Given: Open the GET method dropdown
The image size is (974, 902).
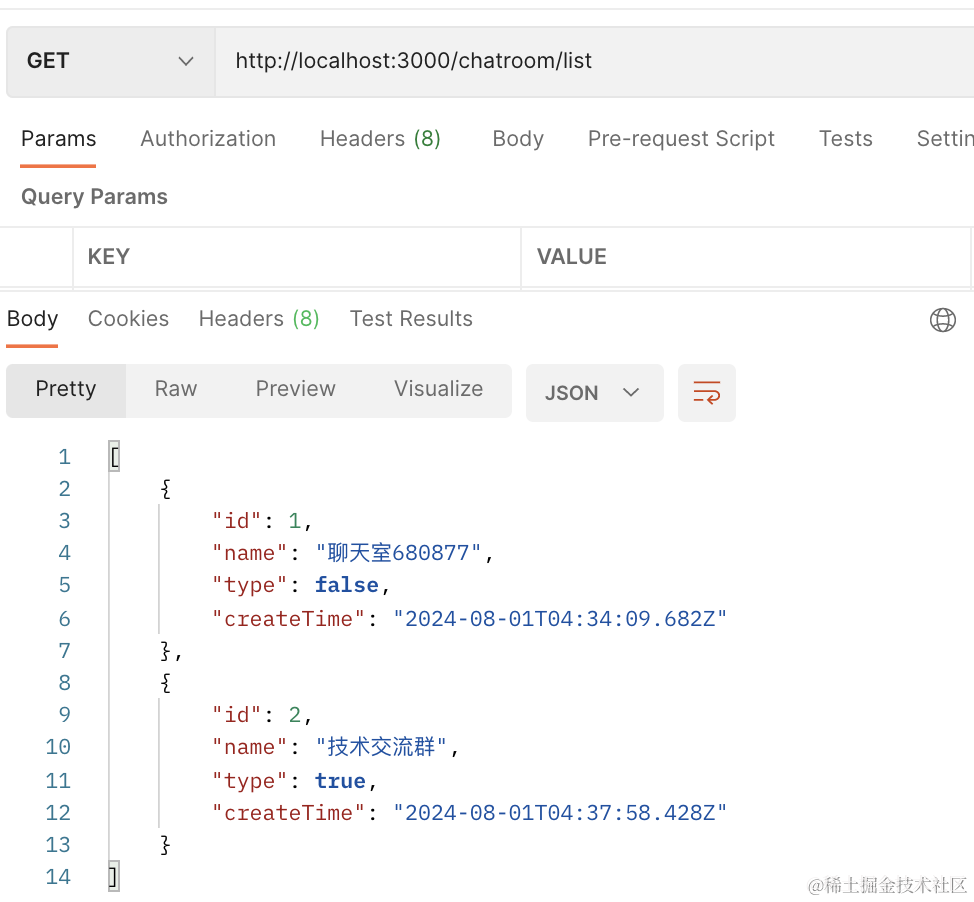Looking at the screenshot, I should point(110,61).
